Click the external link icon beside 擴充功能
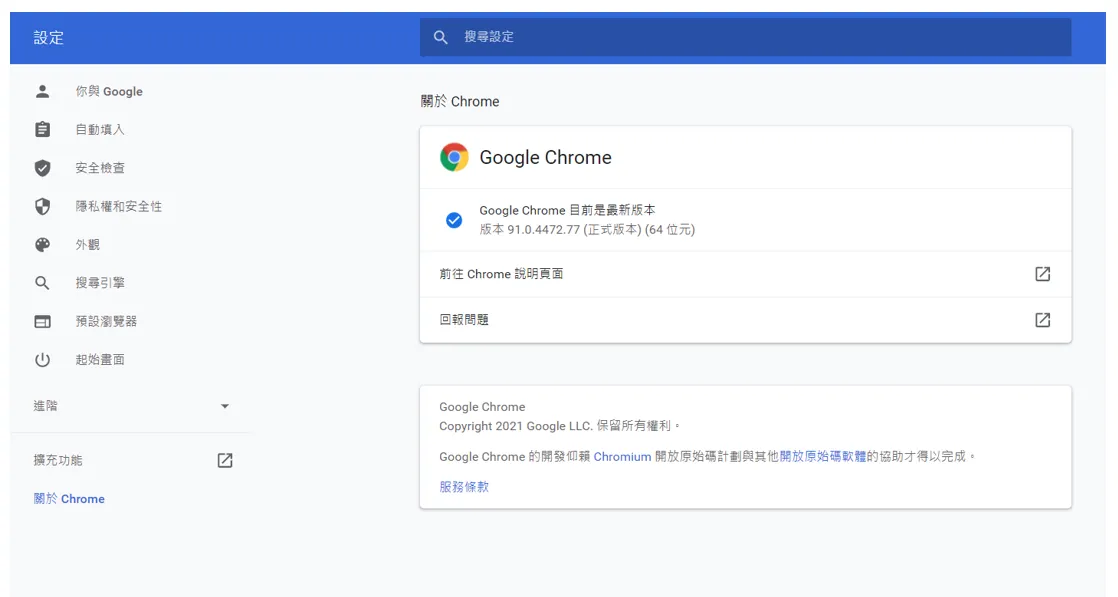This screenshot has height=597, width=1118. pos(225,460)
